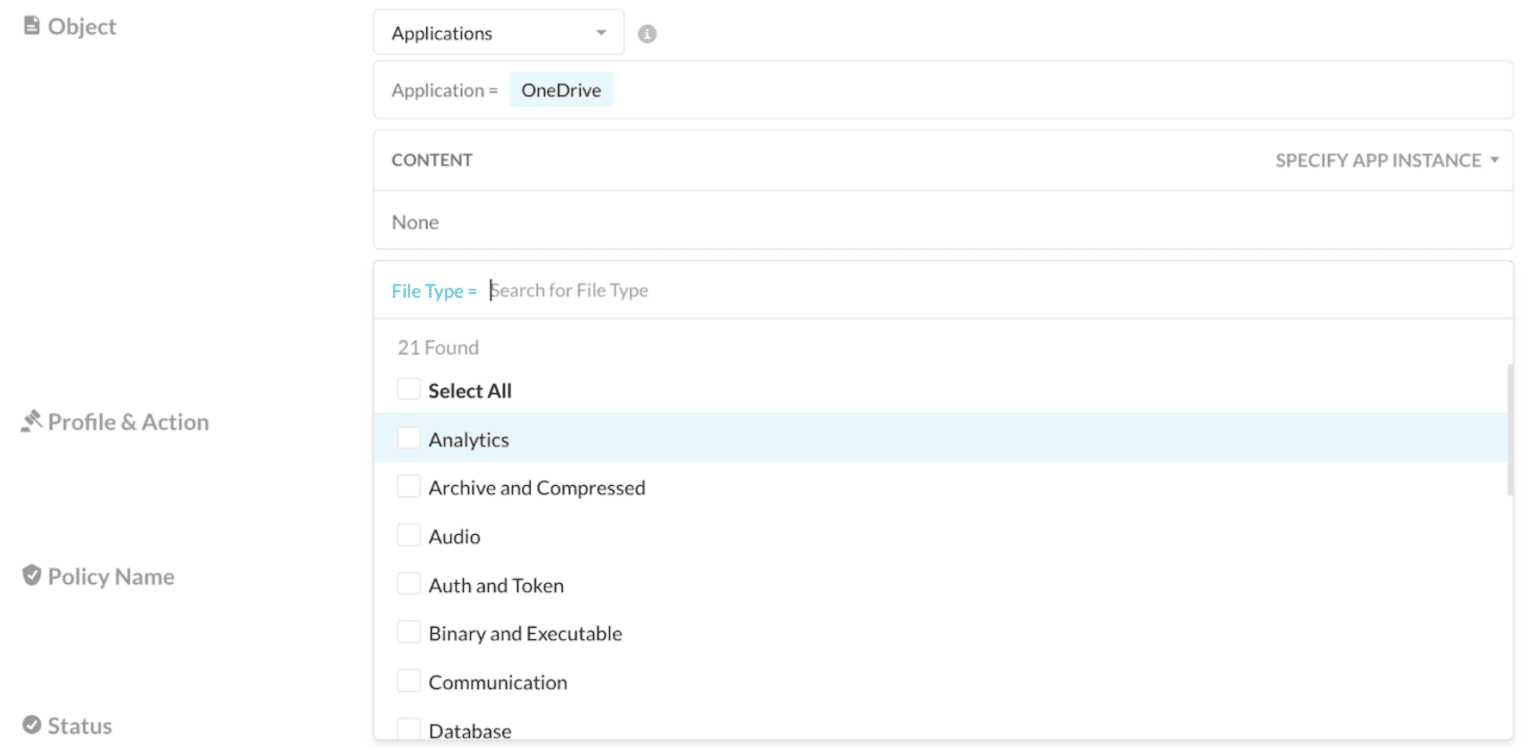The width and height of the screenshot is (1536, 756).
Task: Click the File Type filter label
Action: coord(434,290)
